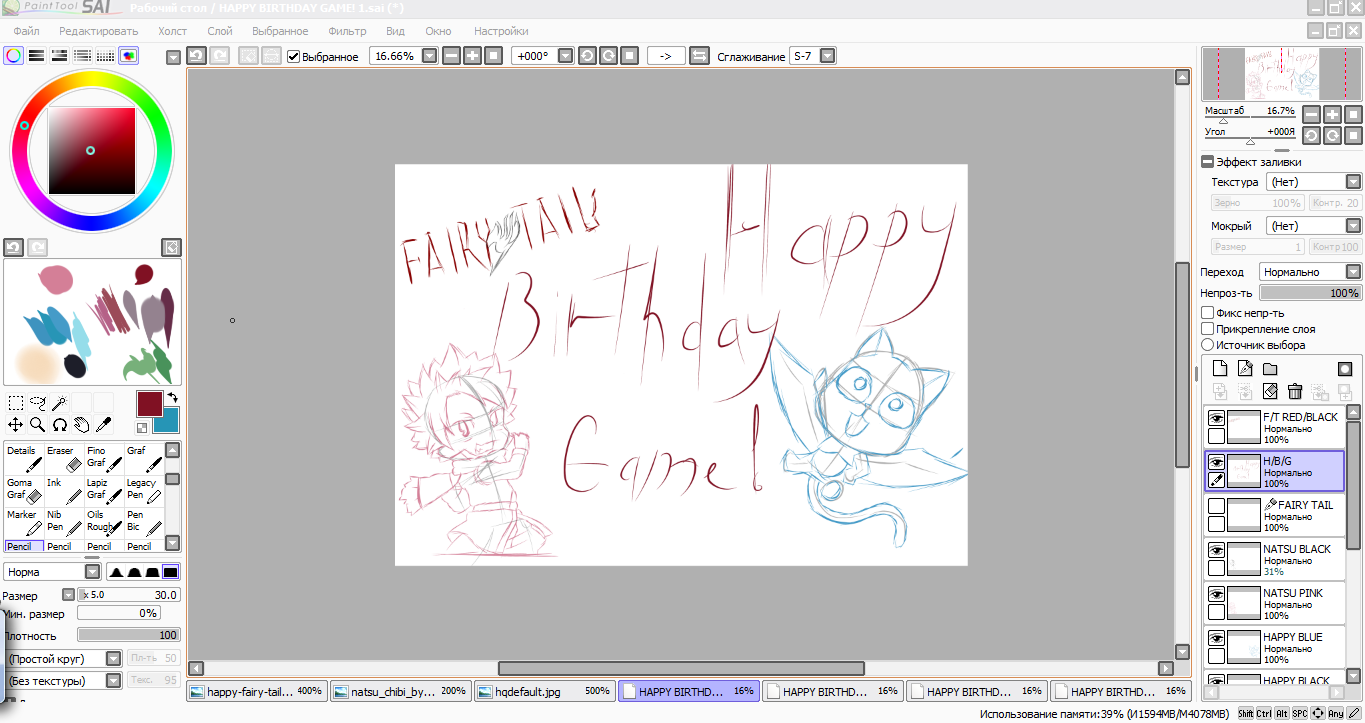Select the Источник выбора radio option
Viewport: 1365px width, 723px height.
[x=1208, y=345]
